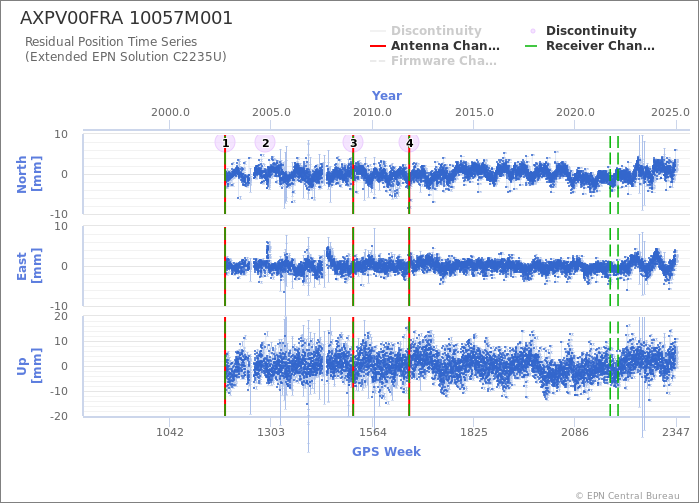This screenshot has height=504, width=700.
Task: Toggle the greyed-out Discontinuity line legend entry
Action: coord(425,31)
